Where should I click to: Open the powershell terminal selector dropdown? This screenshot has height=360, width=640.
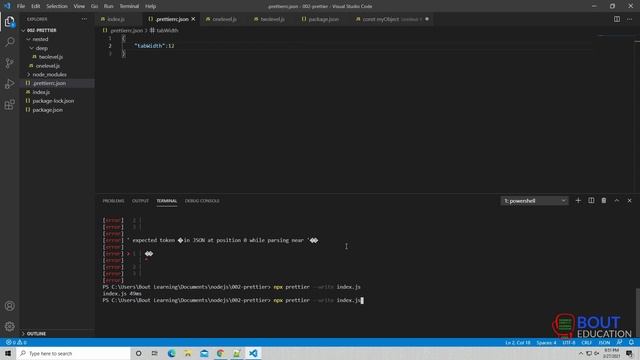[x=534, y=200]
